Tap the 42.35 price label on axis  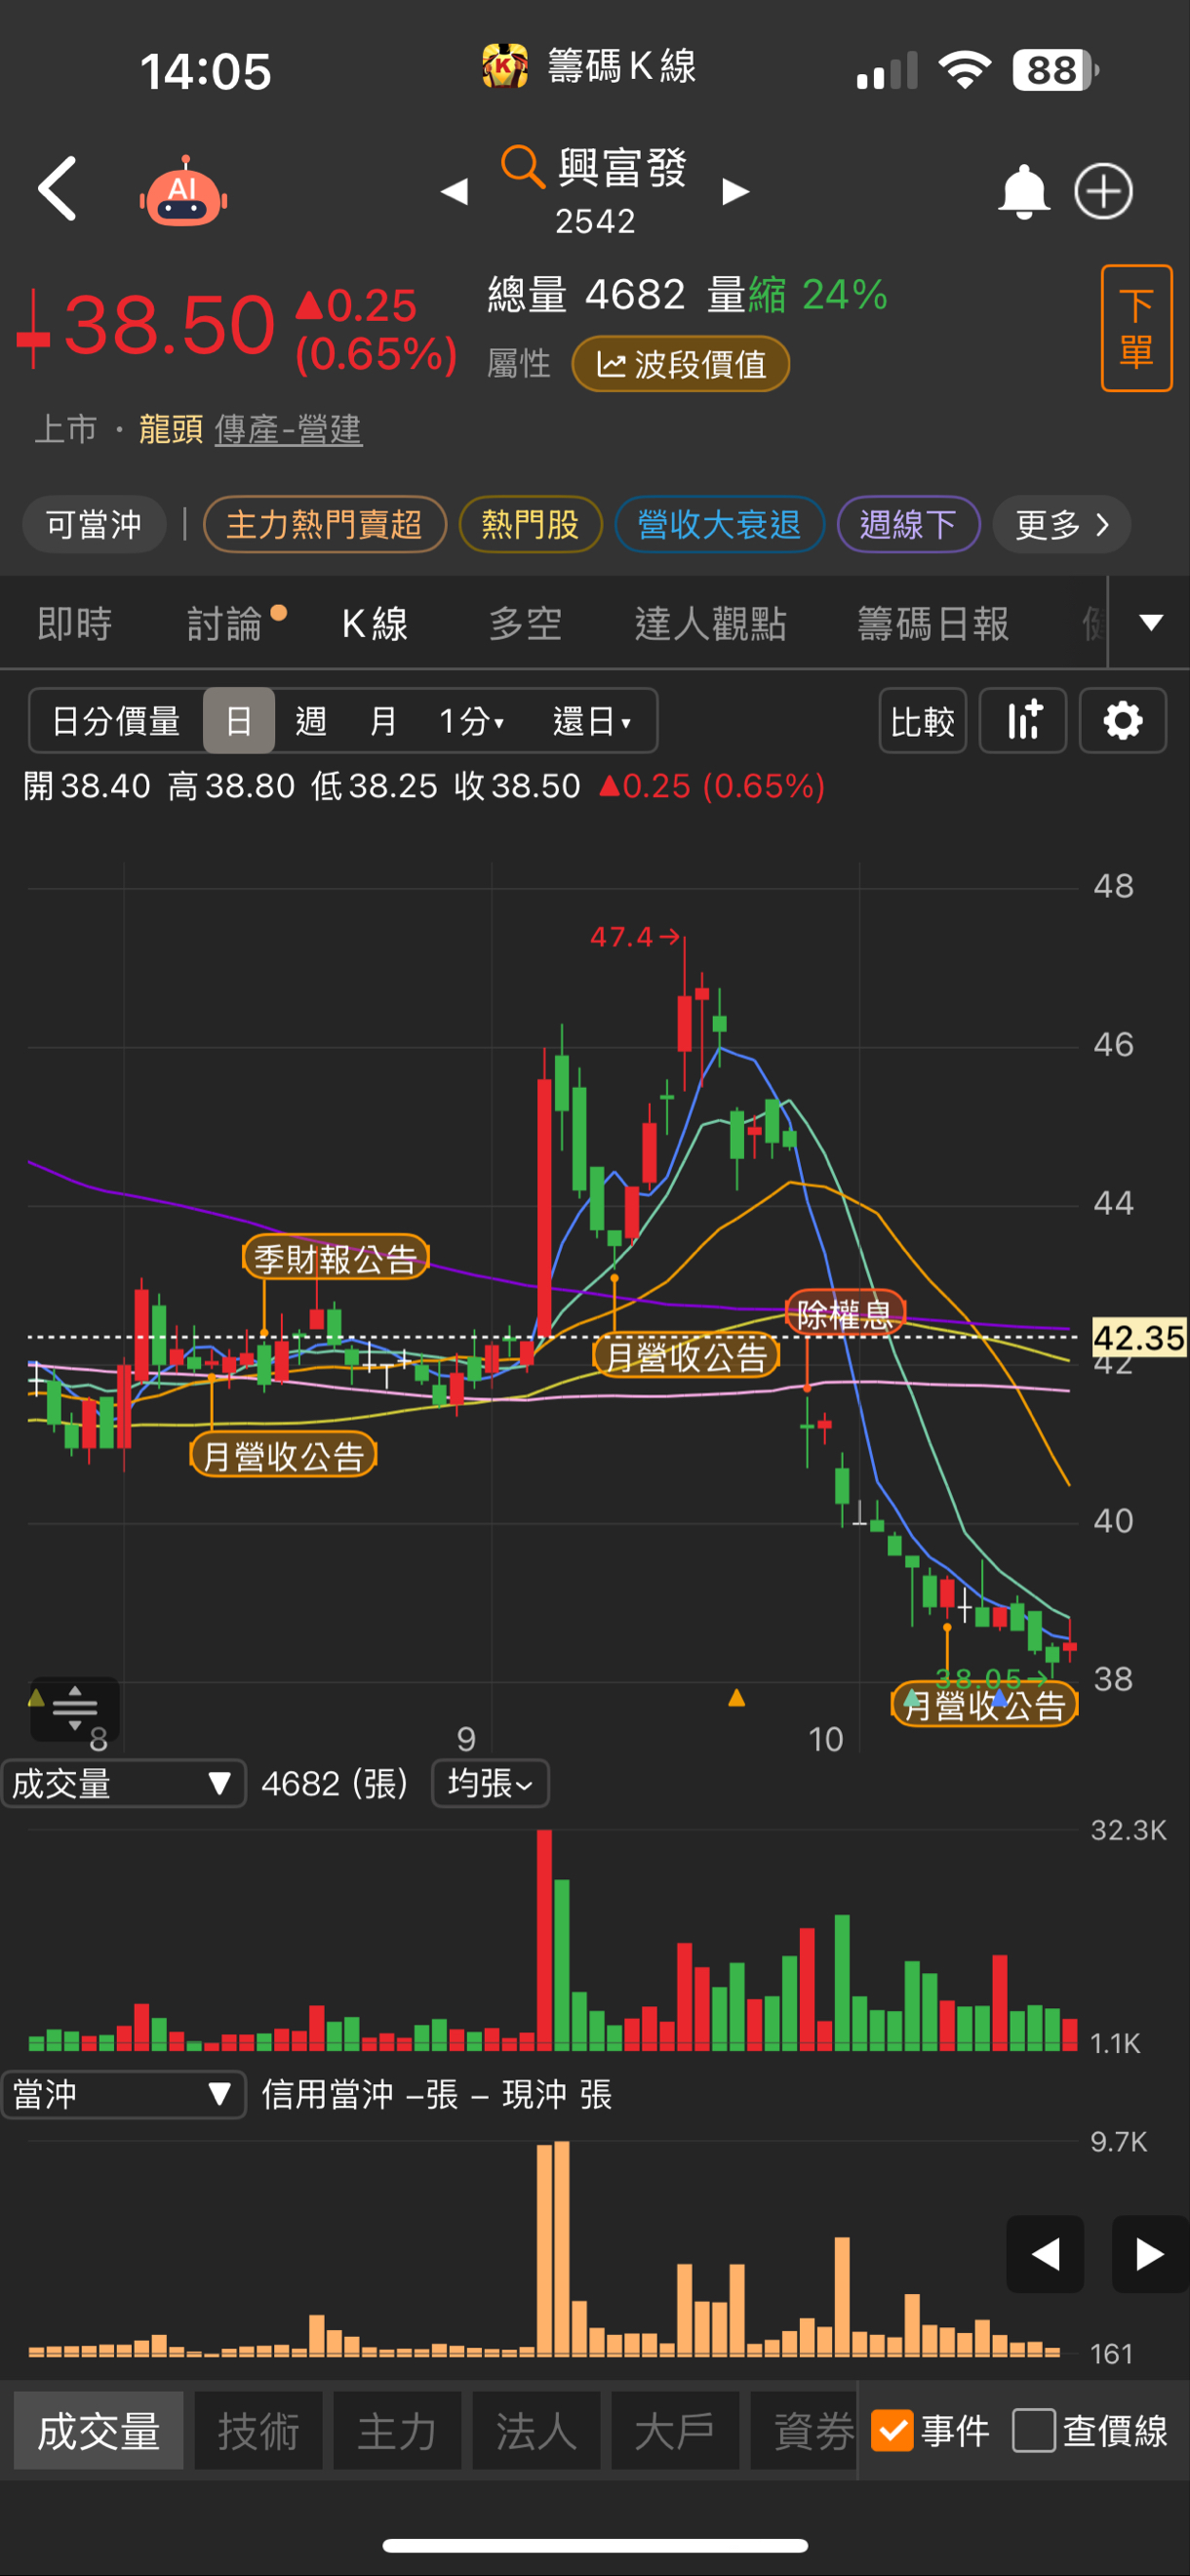click(x=1139, y=1337)
